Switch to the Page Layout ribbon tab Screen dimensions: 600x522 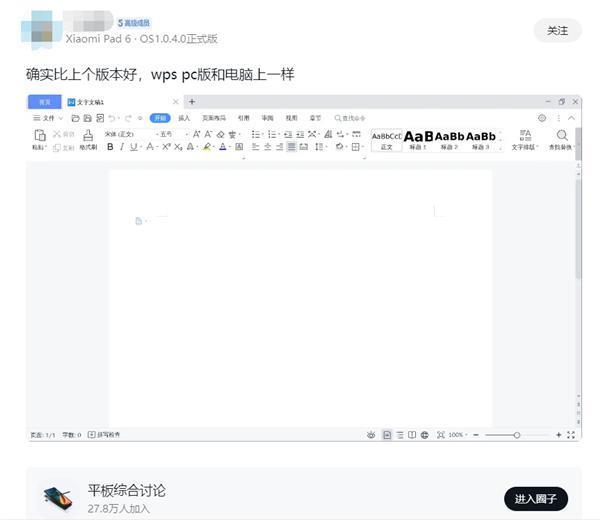[x=214, y=118]
